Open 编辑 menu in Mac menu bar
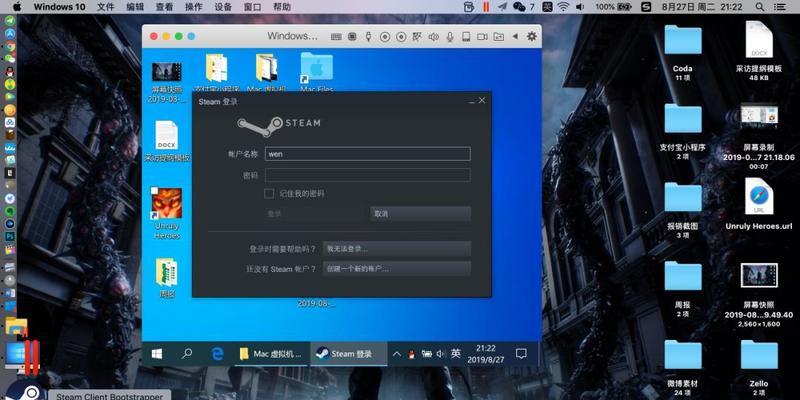The image size is (800, 400). point(135,7)
